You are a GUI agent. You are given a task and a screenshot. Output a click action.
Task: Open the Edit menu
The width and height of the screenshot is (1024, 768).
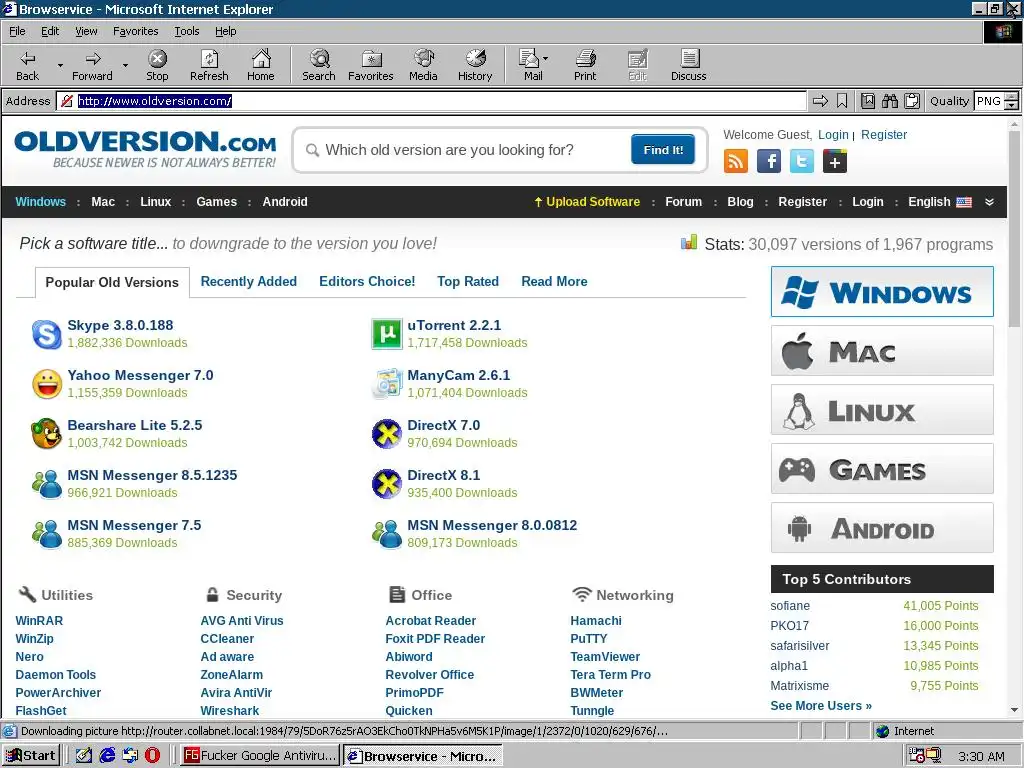50,31
